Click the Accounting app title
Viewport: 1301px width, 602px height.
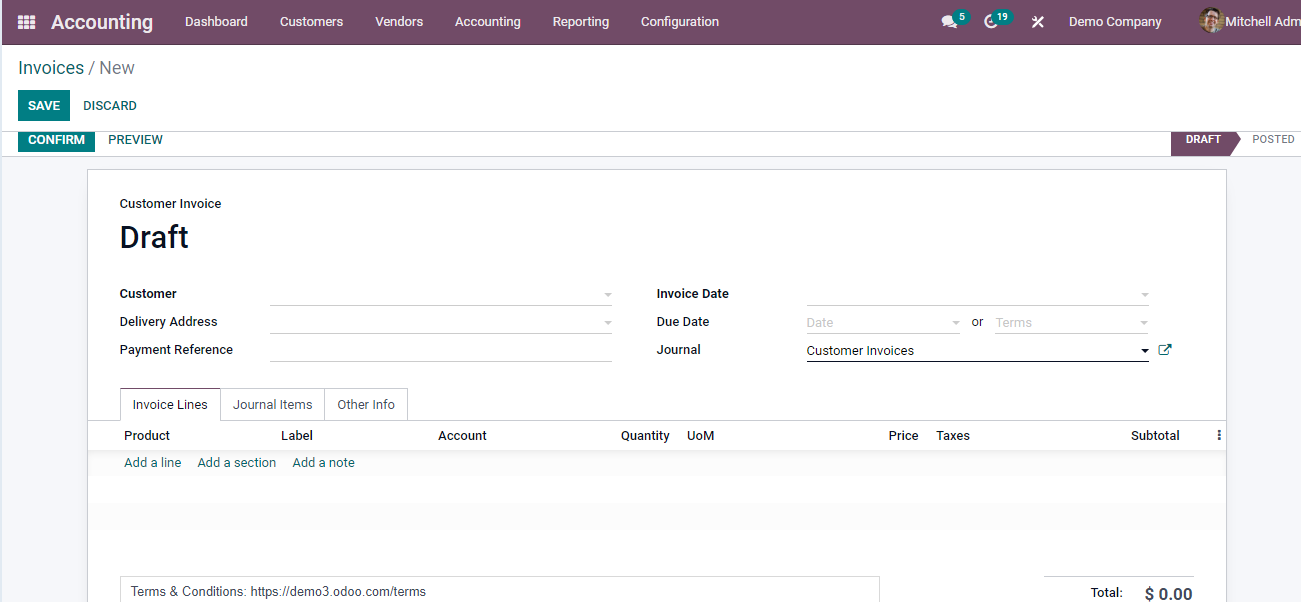pyautogui.click(x=102, y=22)
